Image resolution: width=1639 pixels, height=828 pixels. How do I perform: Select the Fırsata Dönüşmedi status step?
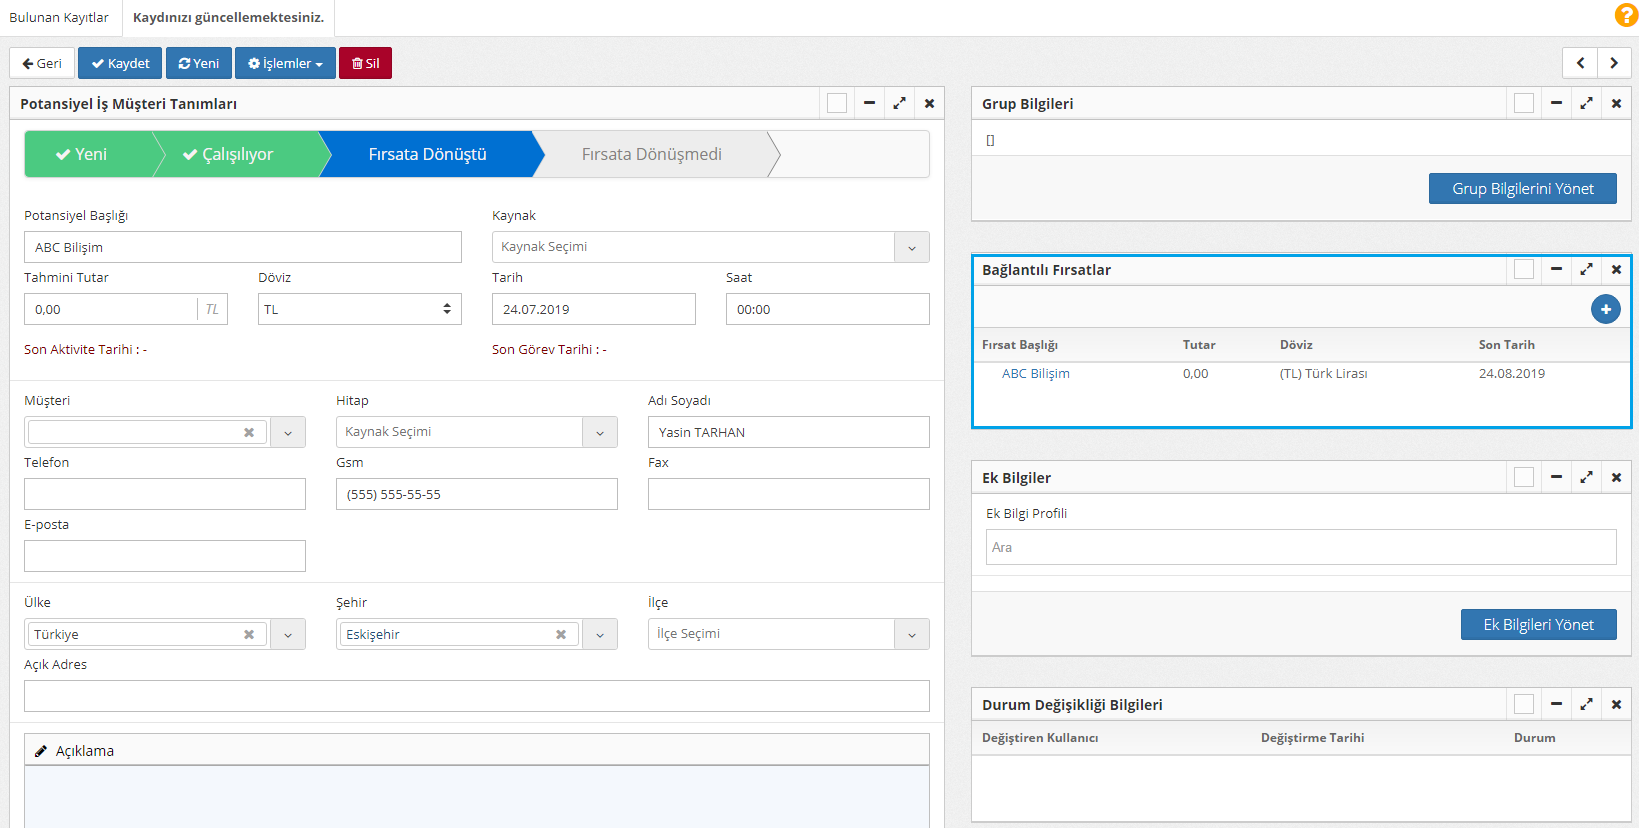click(651, 154)
